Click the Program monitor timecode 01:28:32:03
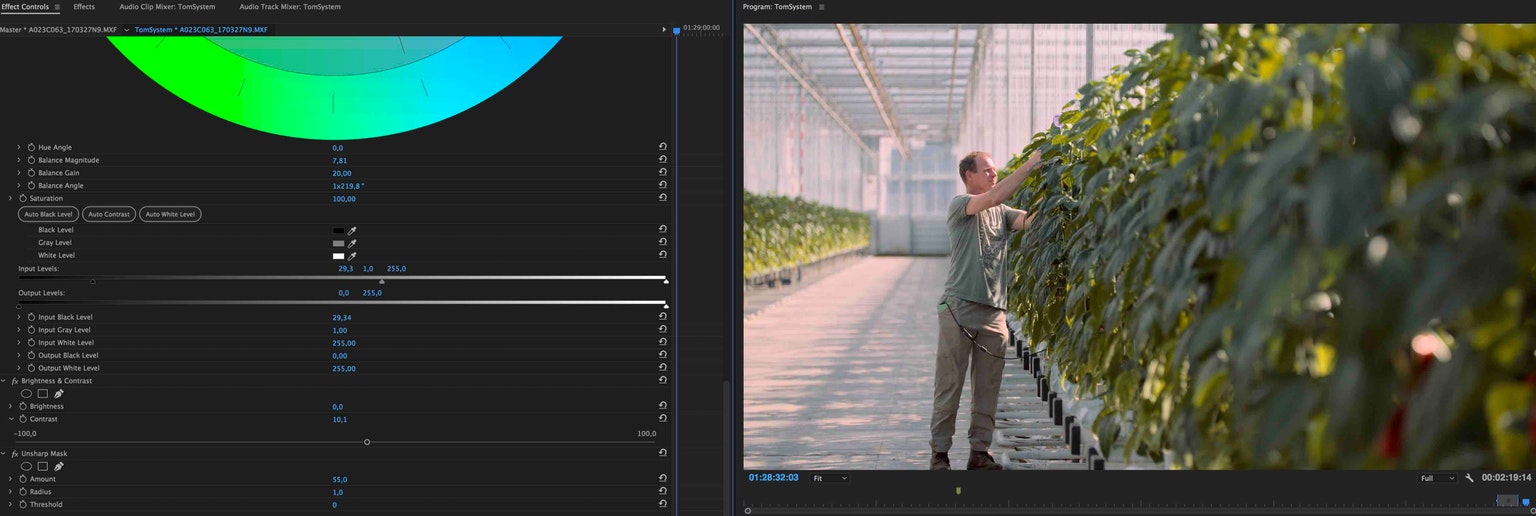This screenshot has width=1536, height=516. [773, 478]
